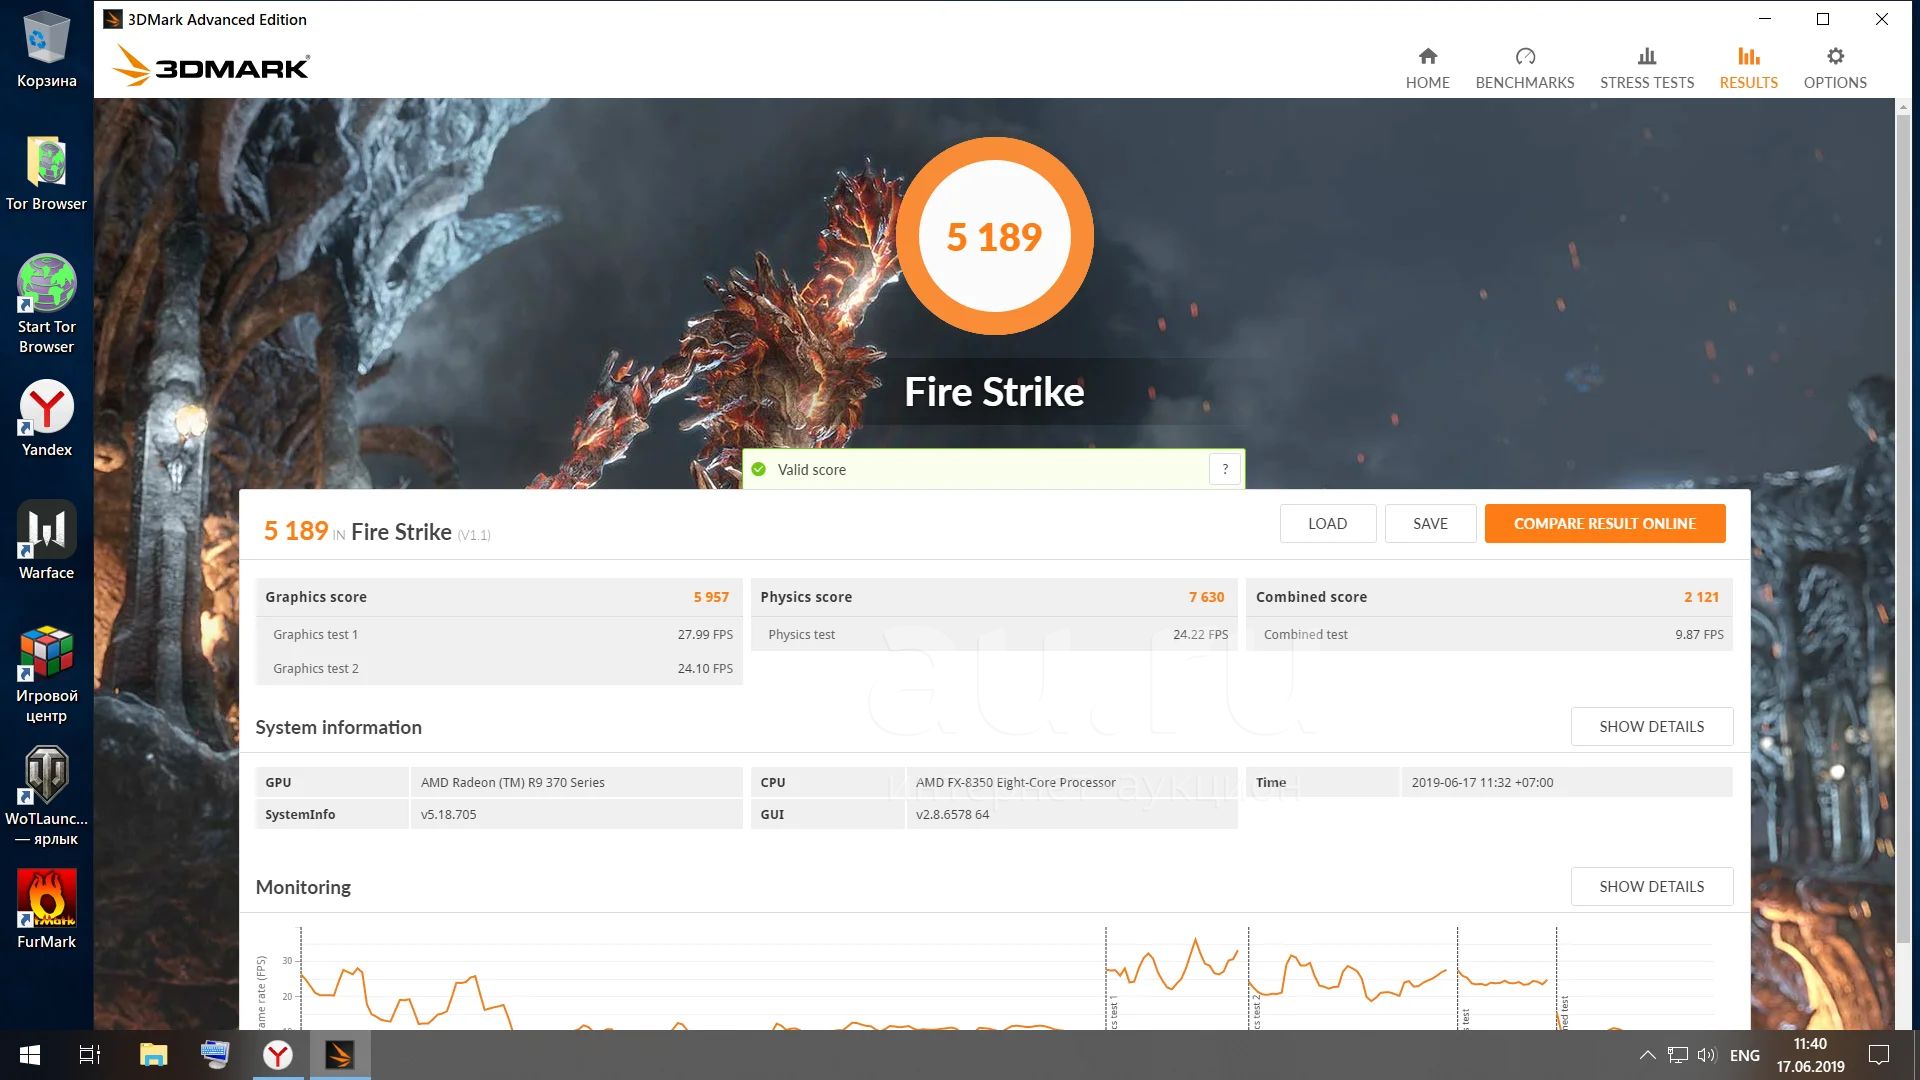
Task: Click COMPARE RESULT ONLINE
Action: coord(1604,523)
